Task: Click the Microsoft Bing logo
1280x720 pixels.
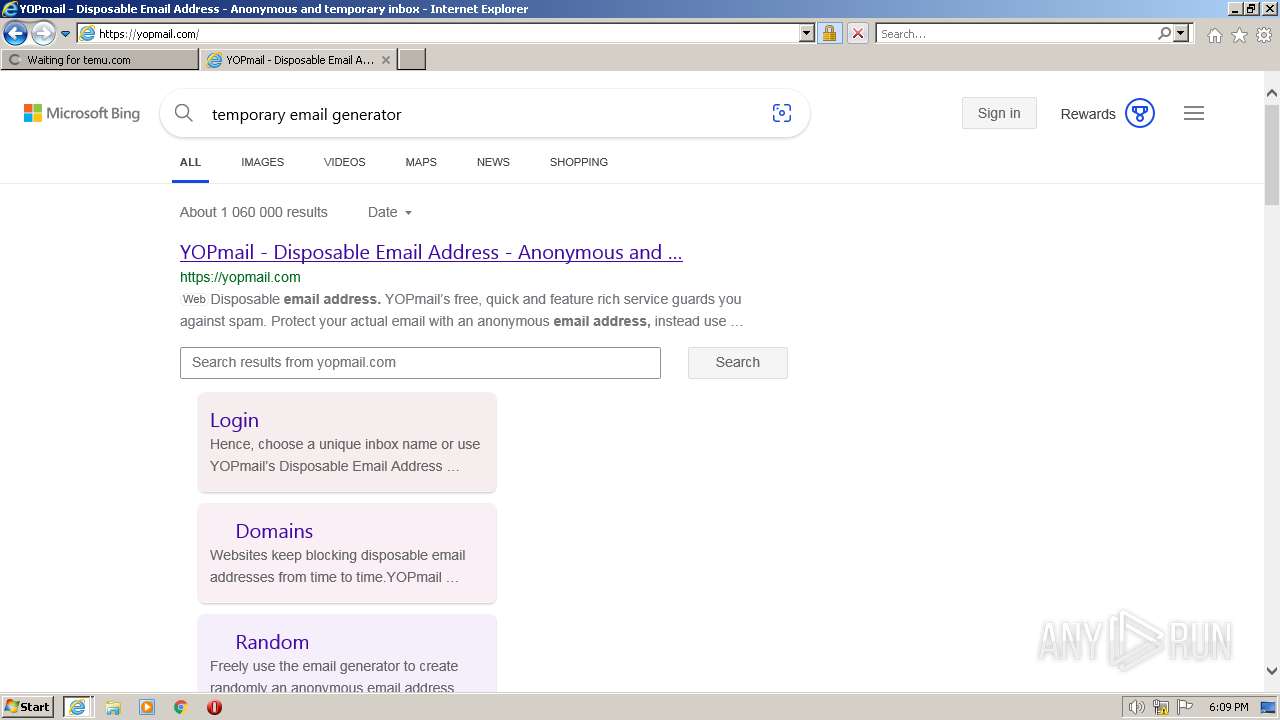Action: [x=82, y=114]
